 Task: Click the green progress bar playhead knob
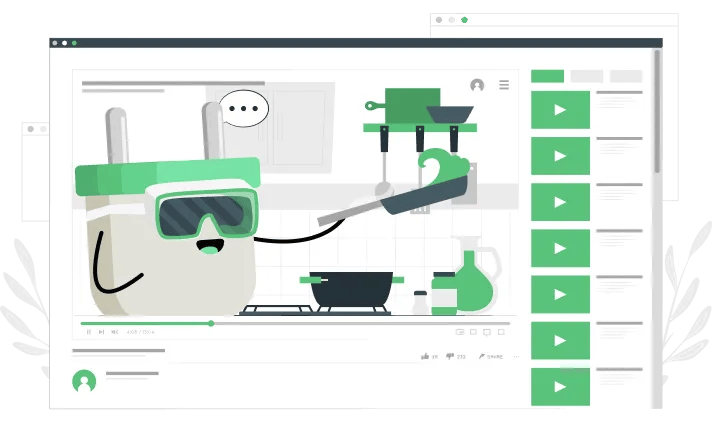click(x=211, y=323)
